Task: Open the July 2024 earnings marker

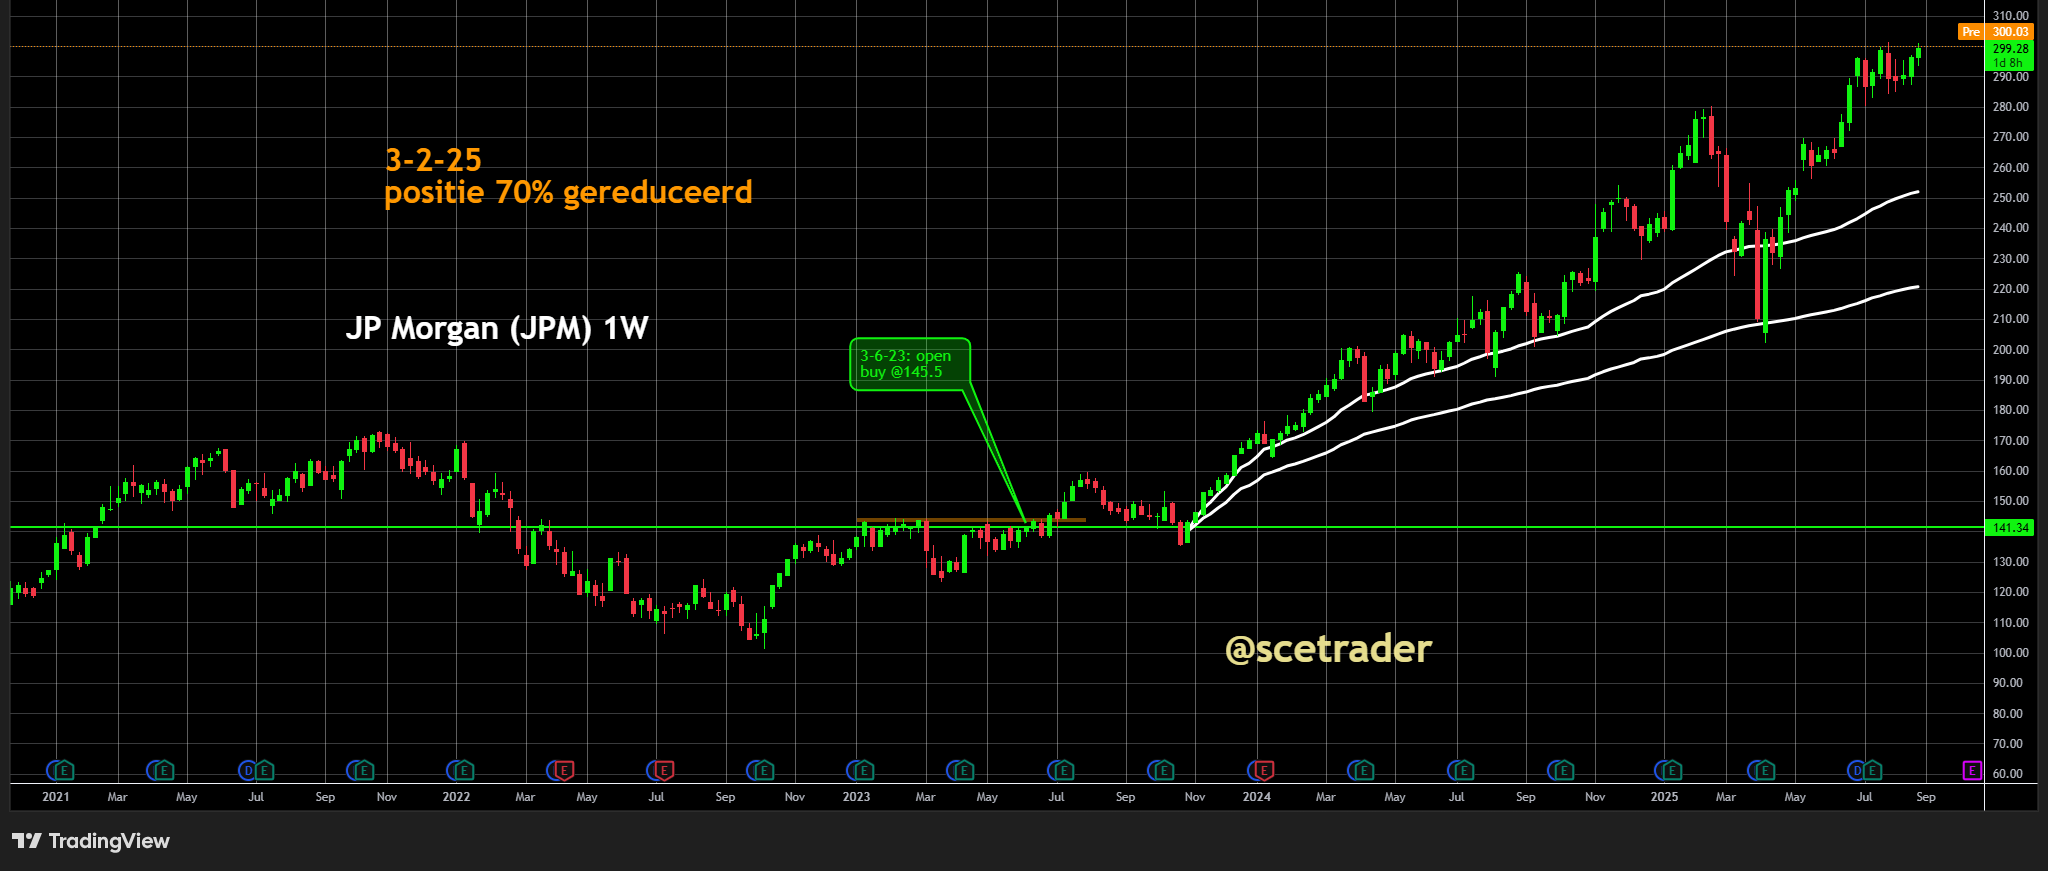Action: click(x=1464, y=770)
